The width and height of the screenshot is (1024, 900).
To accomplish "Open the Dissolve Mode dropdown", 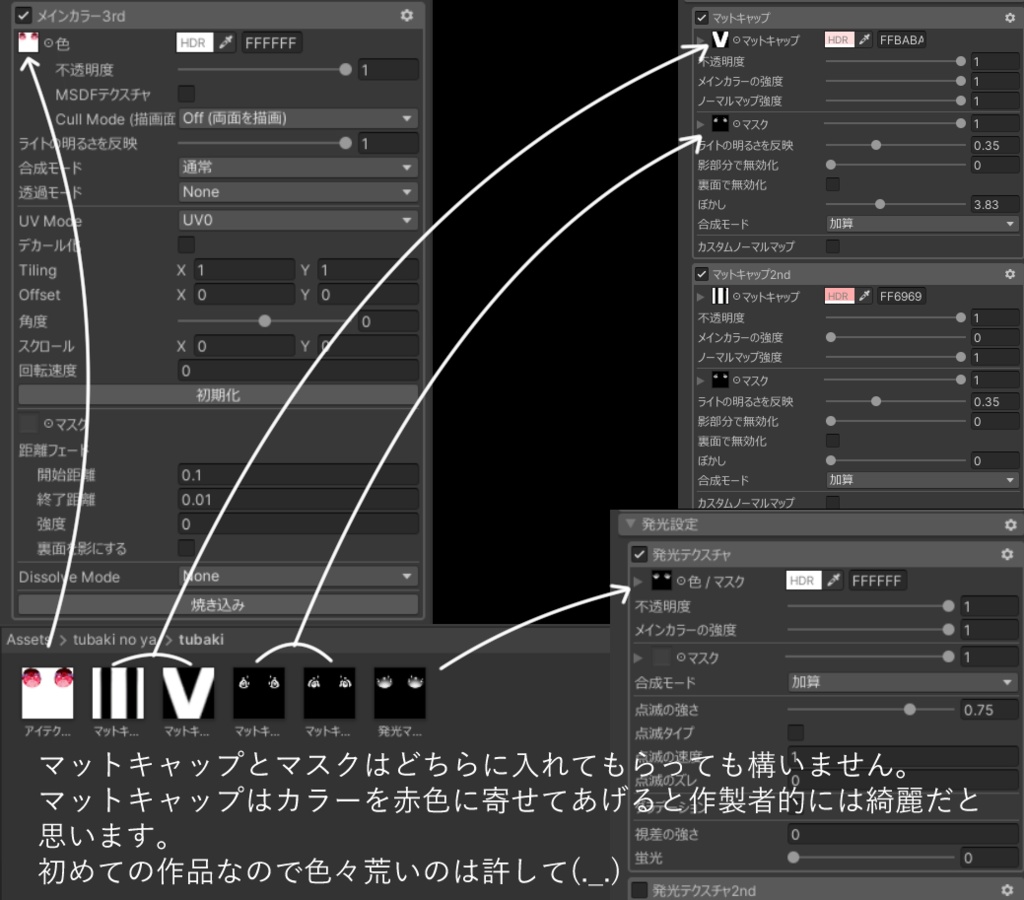I will [298, 576].
